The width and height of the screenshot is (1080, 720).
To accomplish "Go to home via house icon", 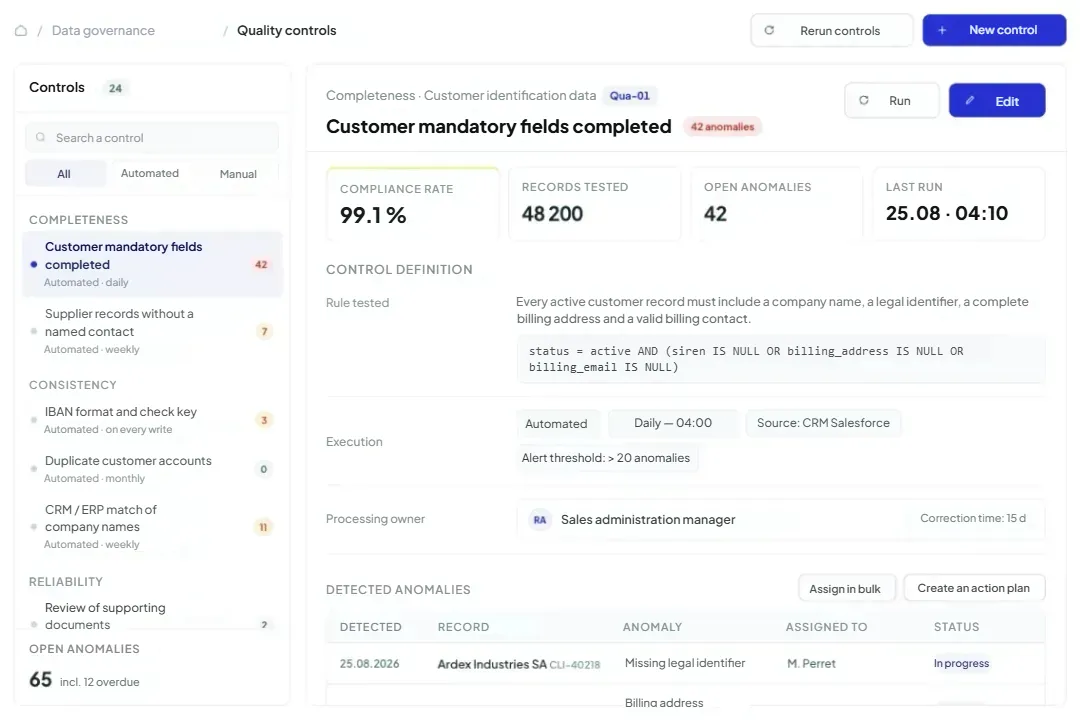I will [x=21, y=30].
